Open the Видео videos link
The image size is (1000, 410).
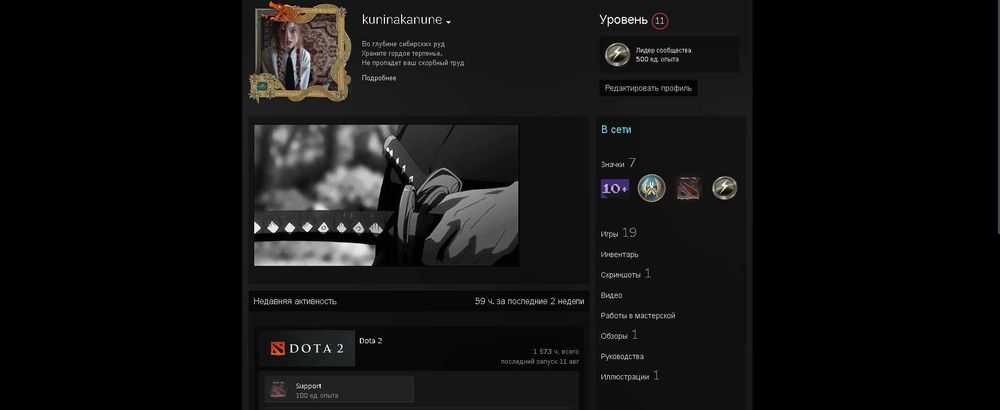point(612,295)
